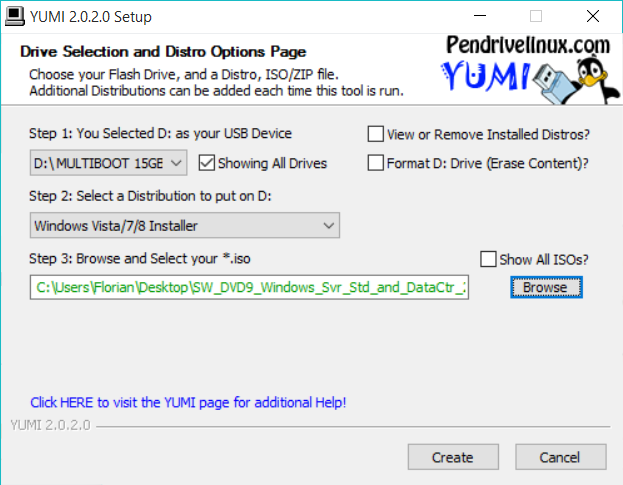Expand the Windows Vista/7/8 Installer distribution dropdown

click(185, 225)
